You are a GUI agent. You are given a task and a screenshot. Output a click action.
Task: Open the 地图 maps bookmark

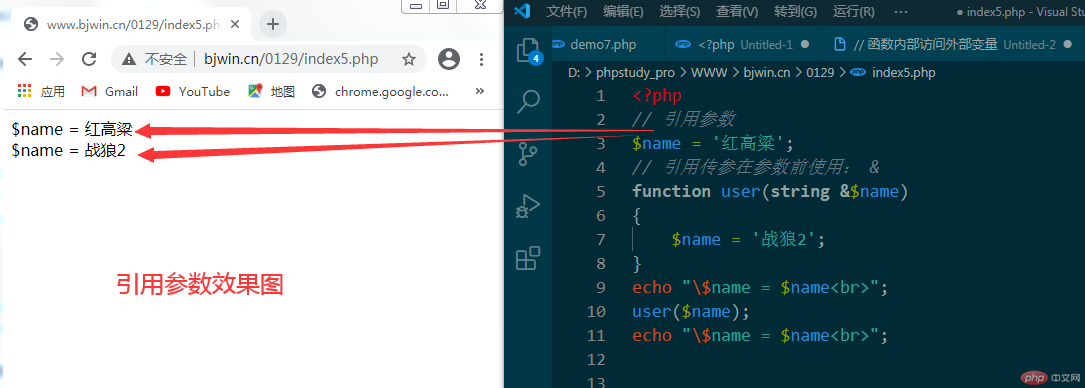click(271, 91)
